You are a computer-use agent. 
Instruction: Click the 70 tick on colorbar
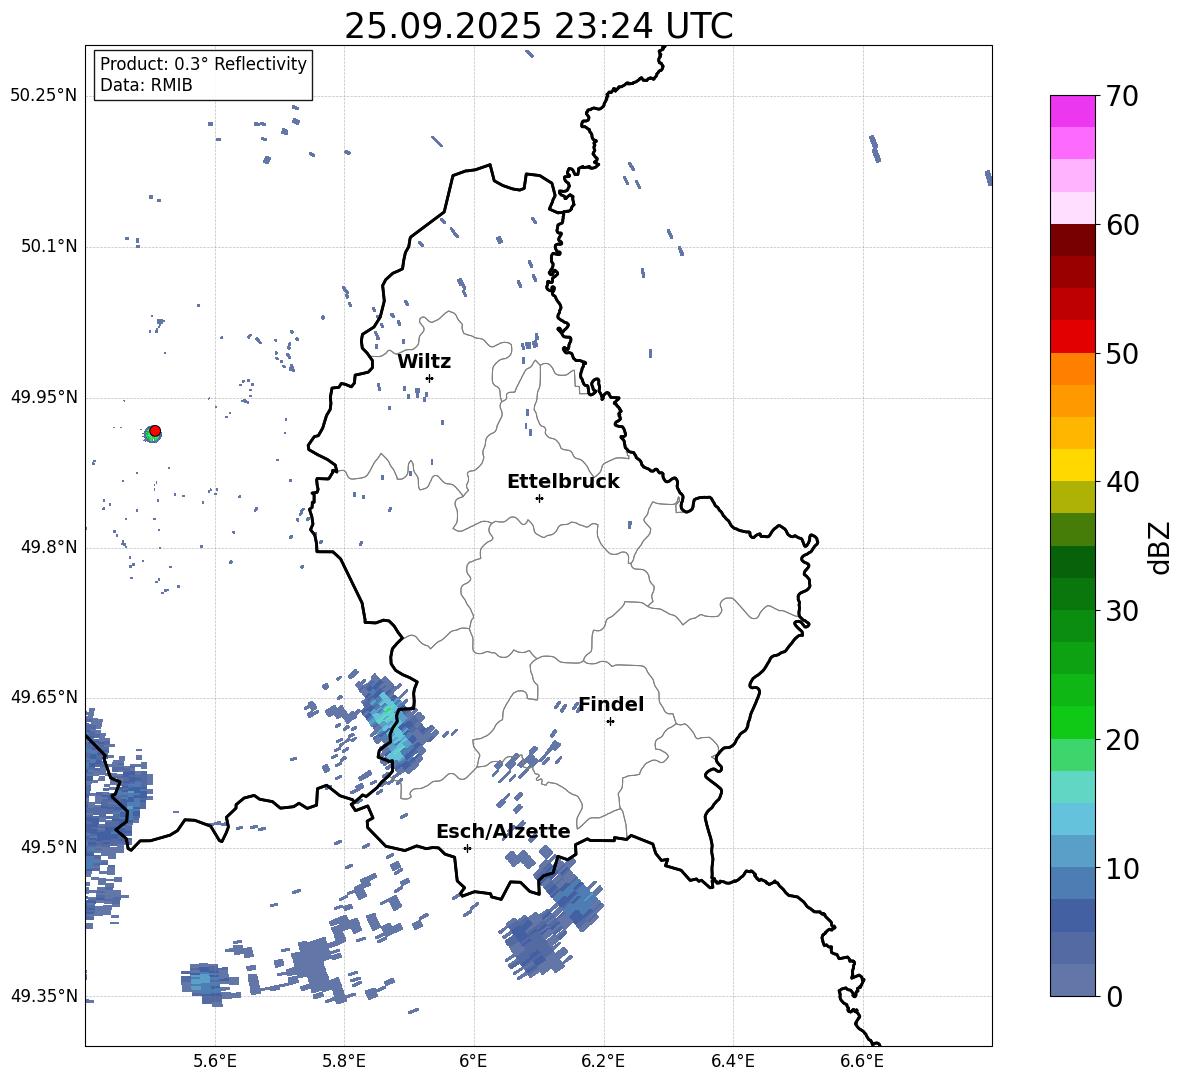pos(1122,97)
